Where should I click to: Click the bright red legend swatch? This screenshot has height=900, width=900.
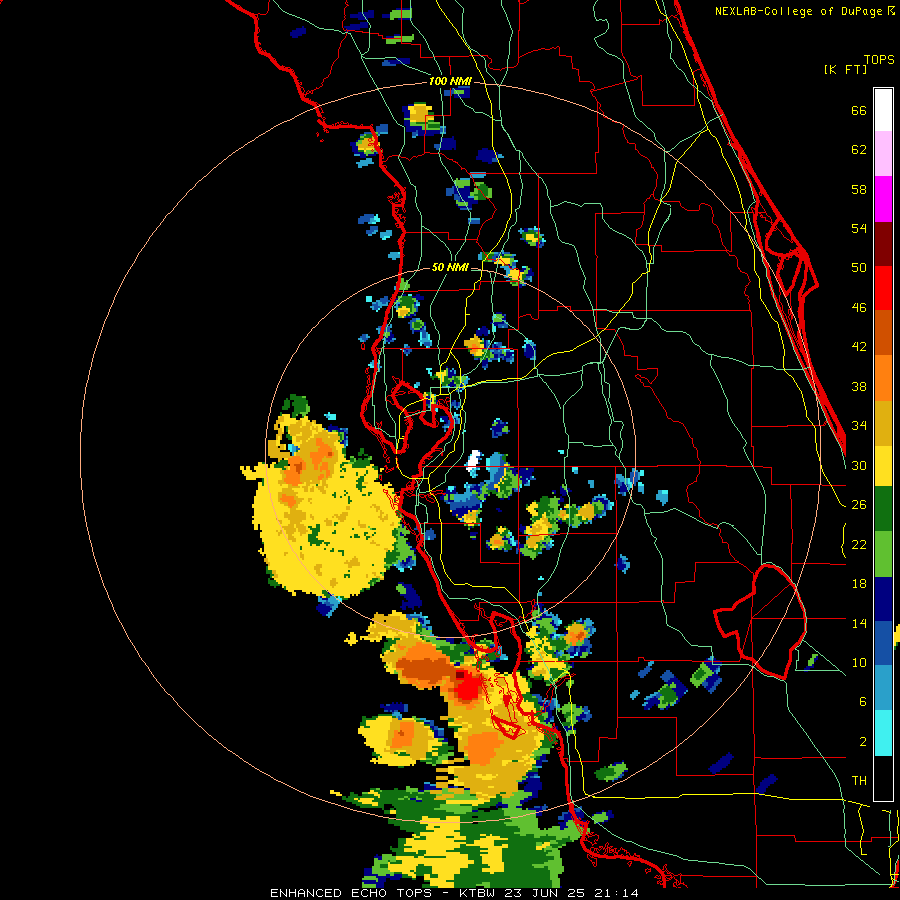(x=883, y=288)
